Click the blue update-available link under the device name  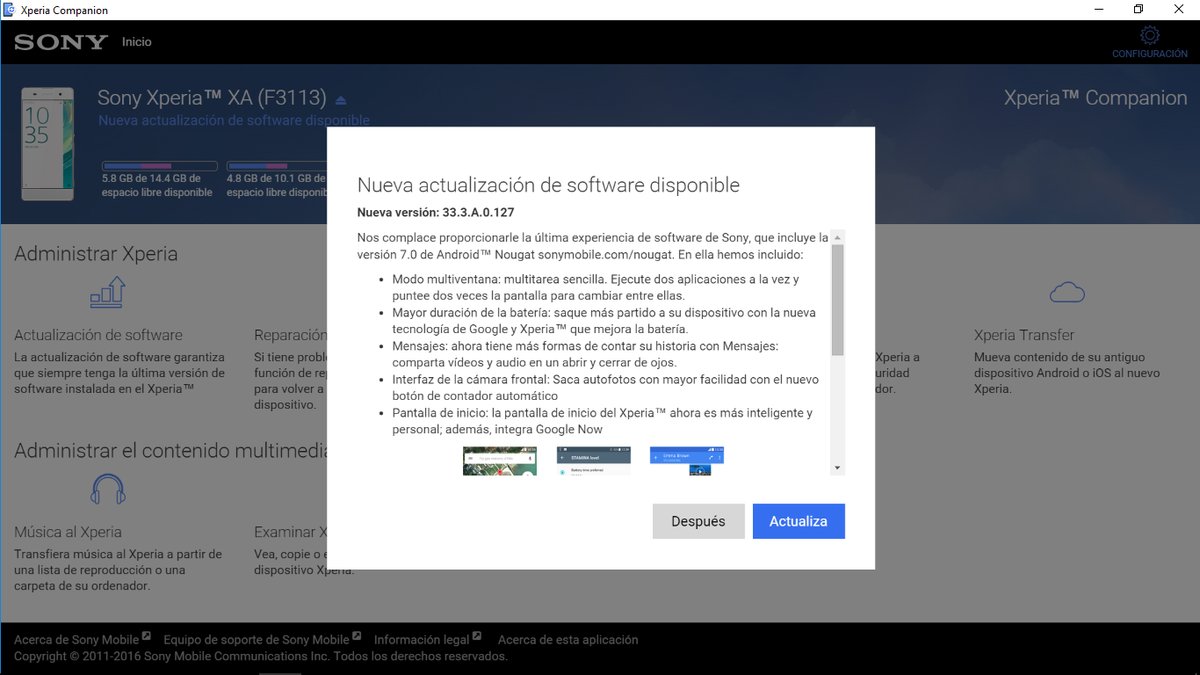234,120
